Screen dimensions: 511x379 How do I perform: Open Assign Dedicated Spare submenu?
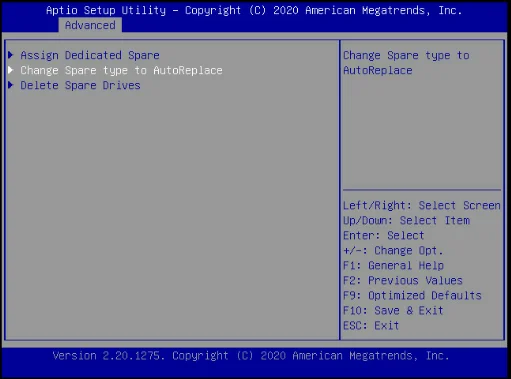coord(90,55)
